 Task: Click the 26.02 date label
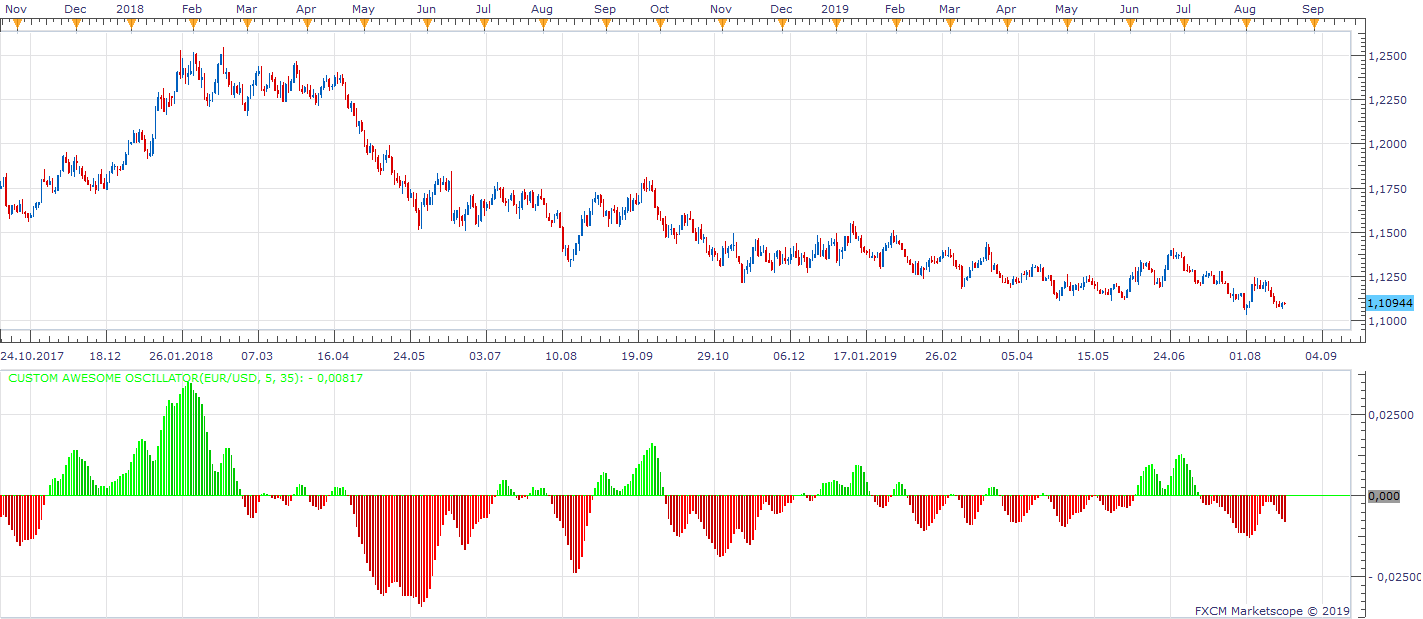941,356
